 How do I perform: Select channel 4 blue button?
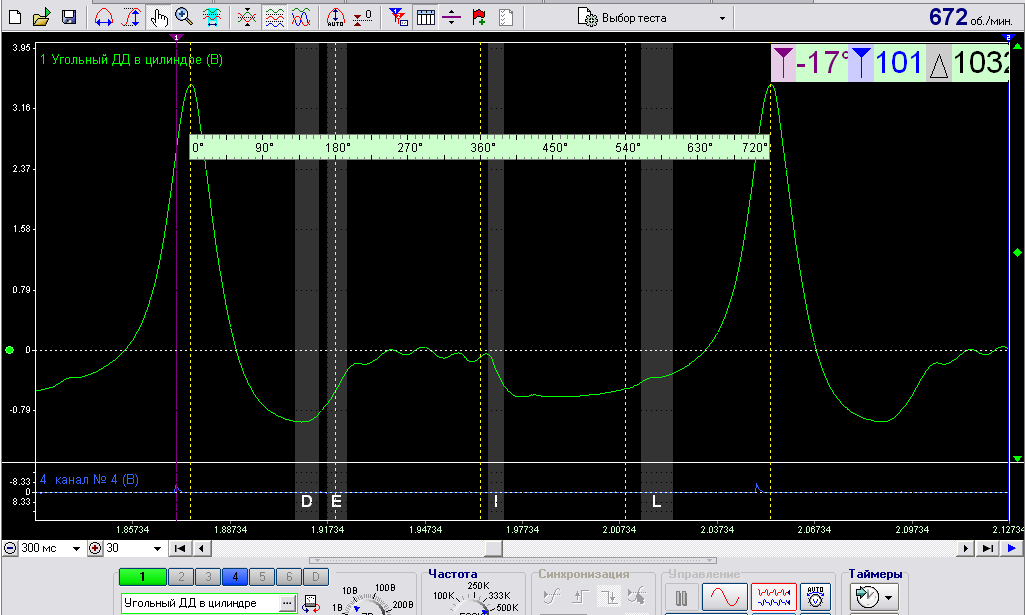[x=235, y=577]
